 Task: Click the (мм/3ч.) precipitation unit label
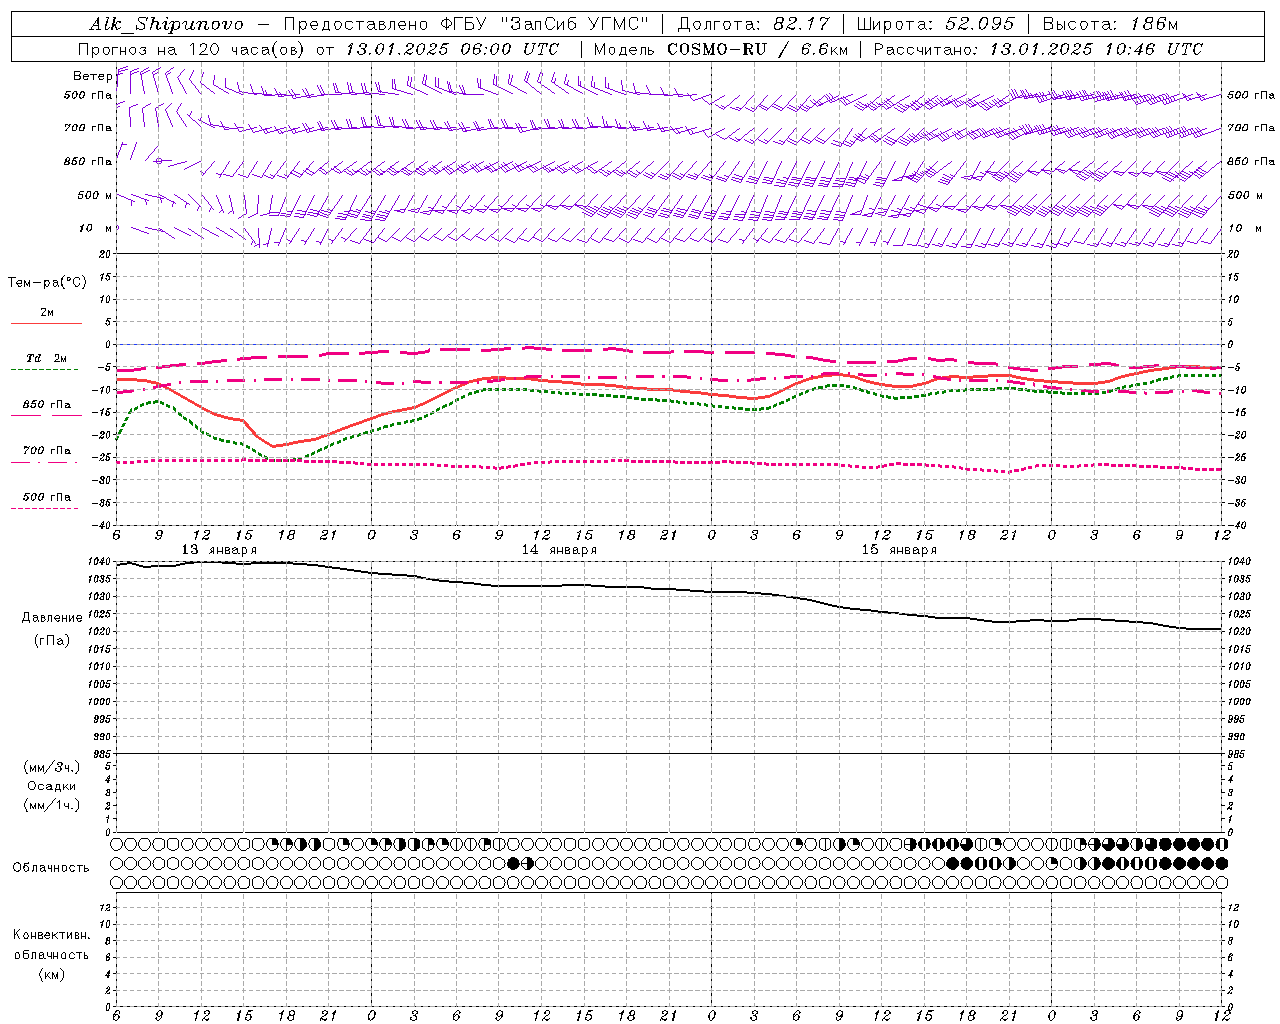52,767
